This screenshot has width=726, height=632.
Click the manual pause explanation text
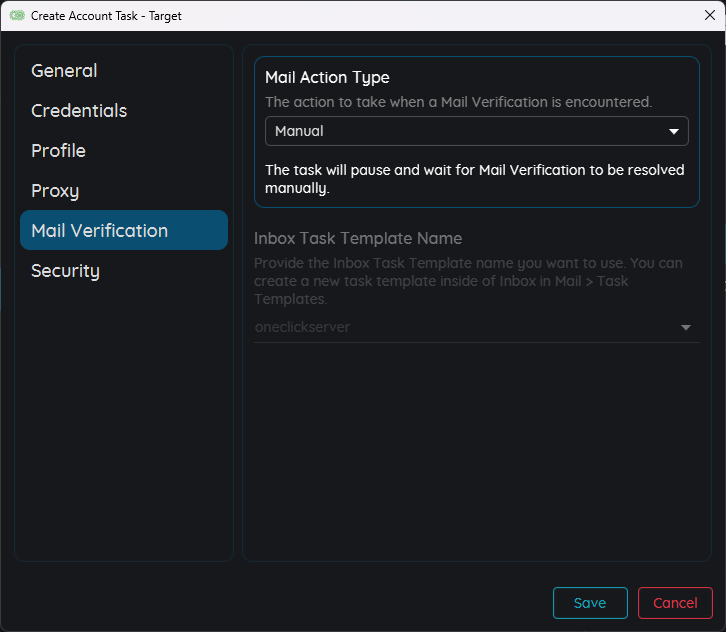point(474,178)
